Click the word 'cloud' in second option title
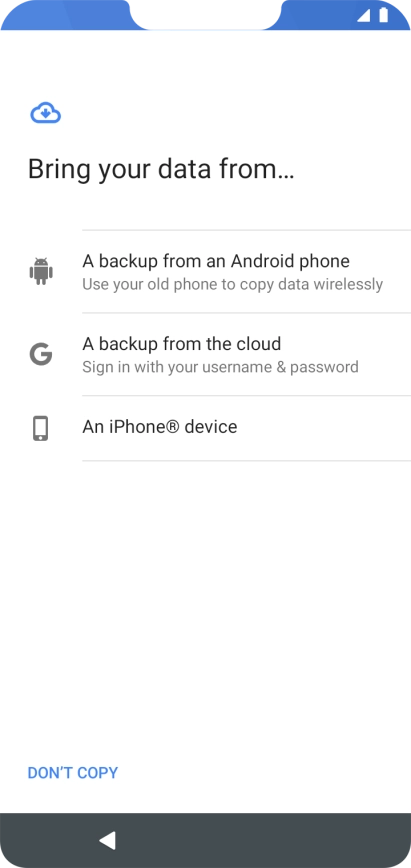 (x=260, y=344)
